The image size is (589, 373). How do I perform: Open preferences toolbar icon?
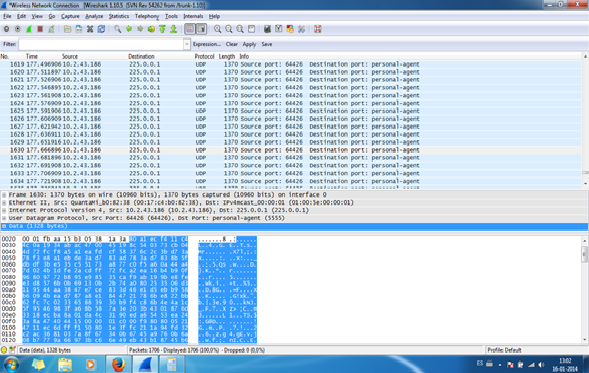coord(301,29)
